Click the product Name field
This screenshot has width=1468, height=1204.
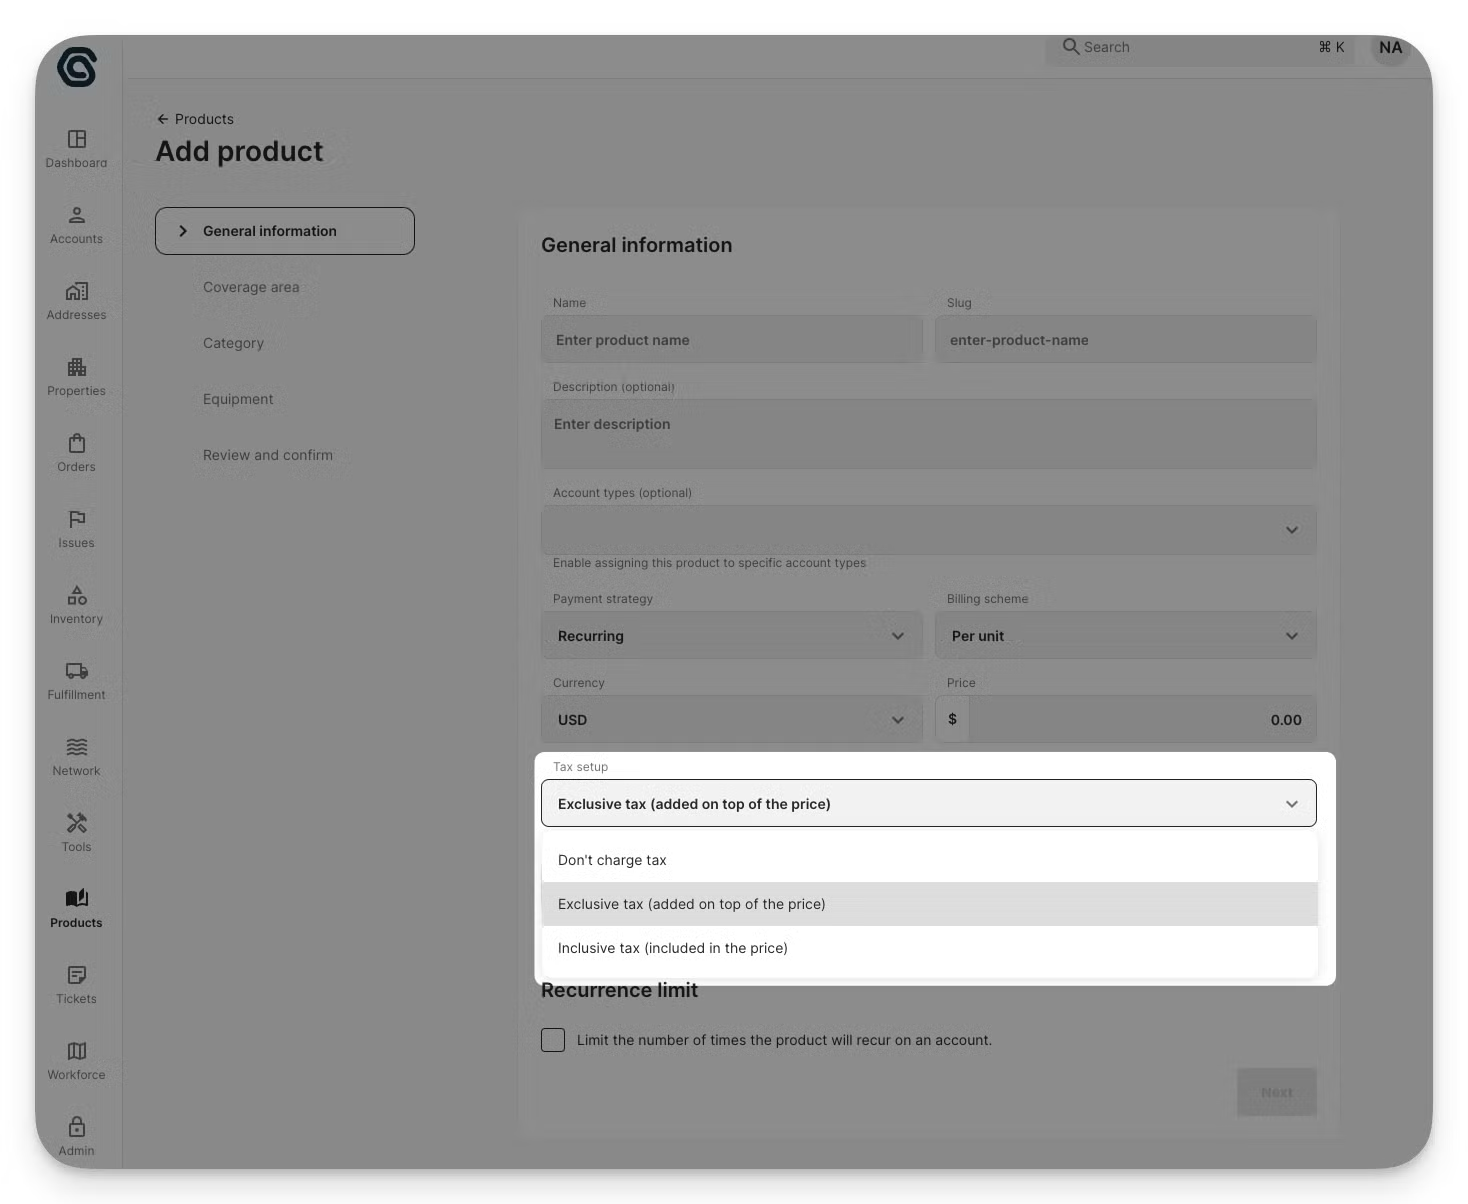pos(732,340)
